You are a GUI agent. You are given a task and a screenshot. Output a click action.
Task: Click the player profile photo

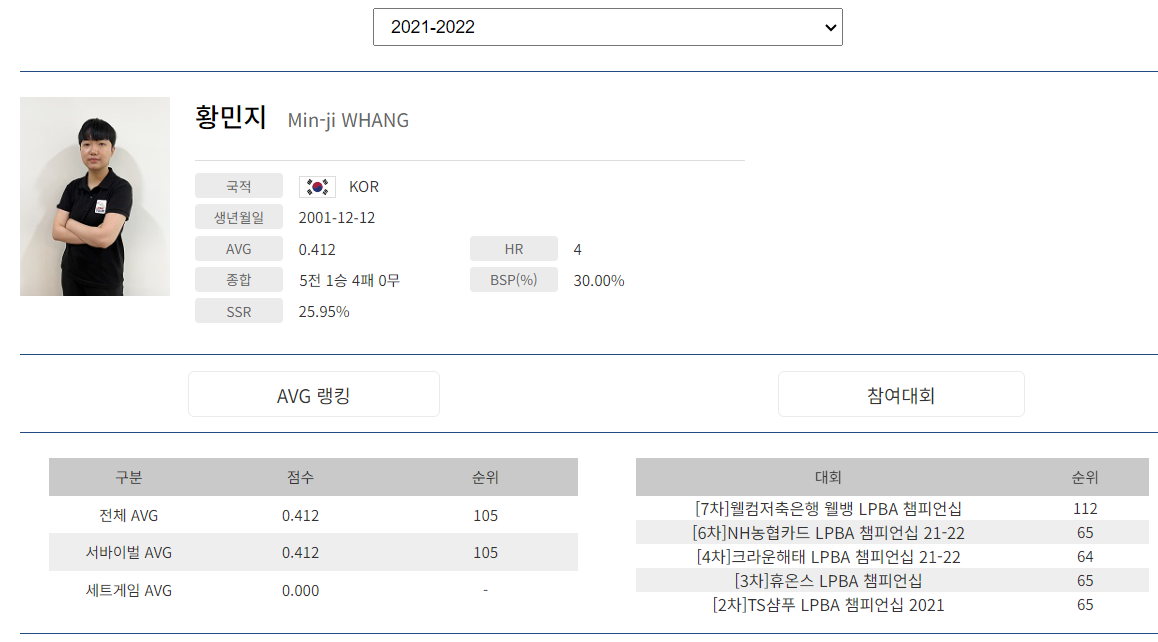coord(94,195)
